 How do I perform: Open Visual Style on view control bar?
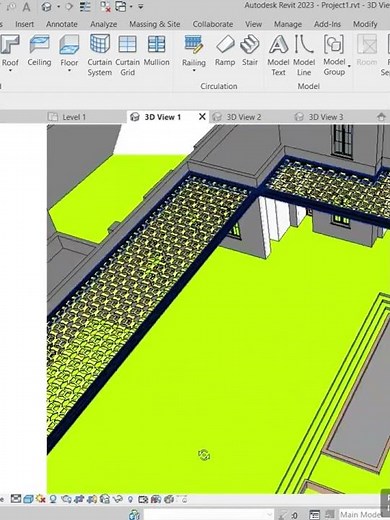point(28,499)
